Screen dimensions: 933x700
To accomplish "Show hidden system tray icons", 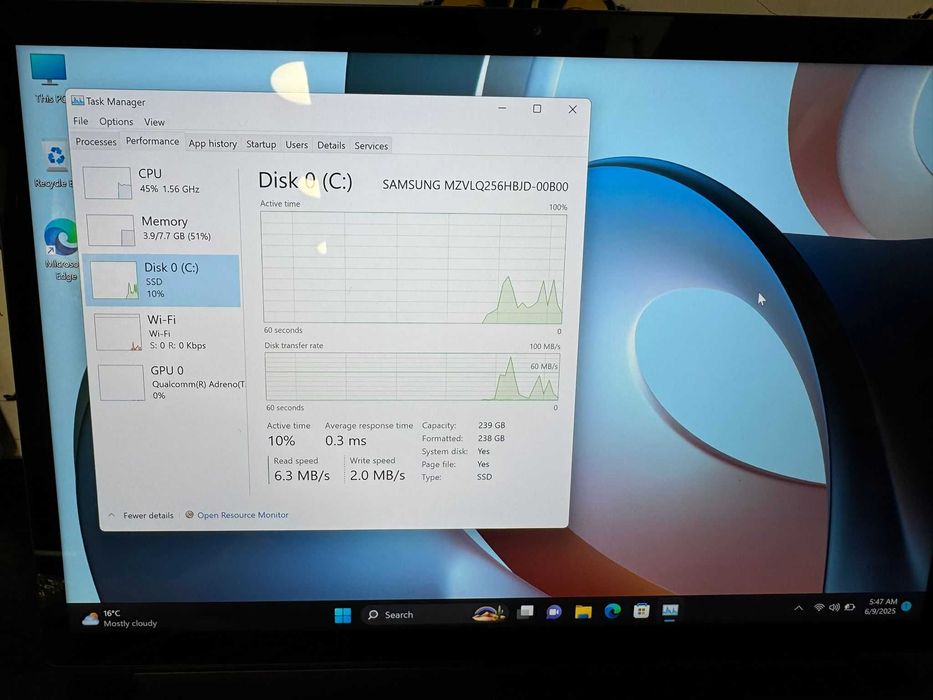I will tap(799, 608).
